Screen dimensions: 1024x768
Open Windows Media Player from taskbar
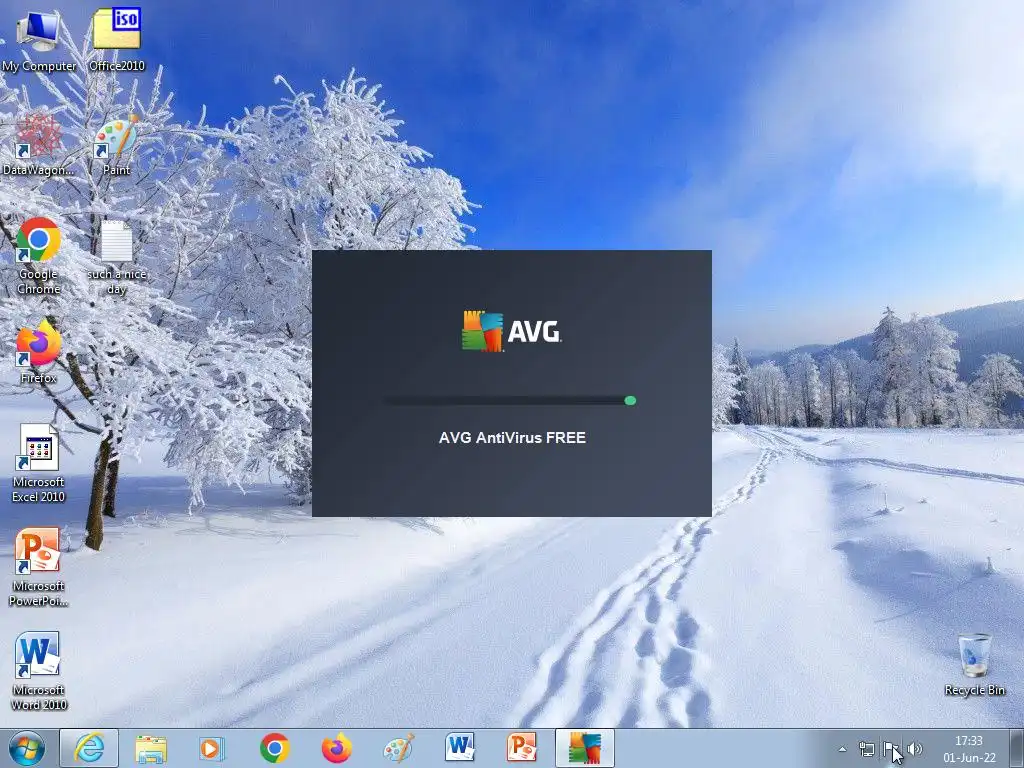click(x=212, y=748)
